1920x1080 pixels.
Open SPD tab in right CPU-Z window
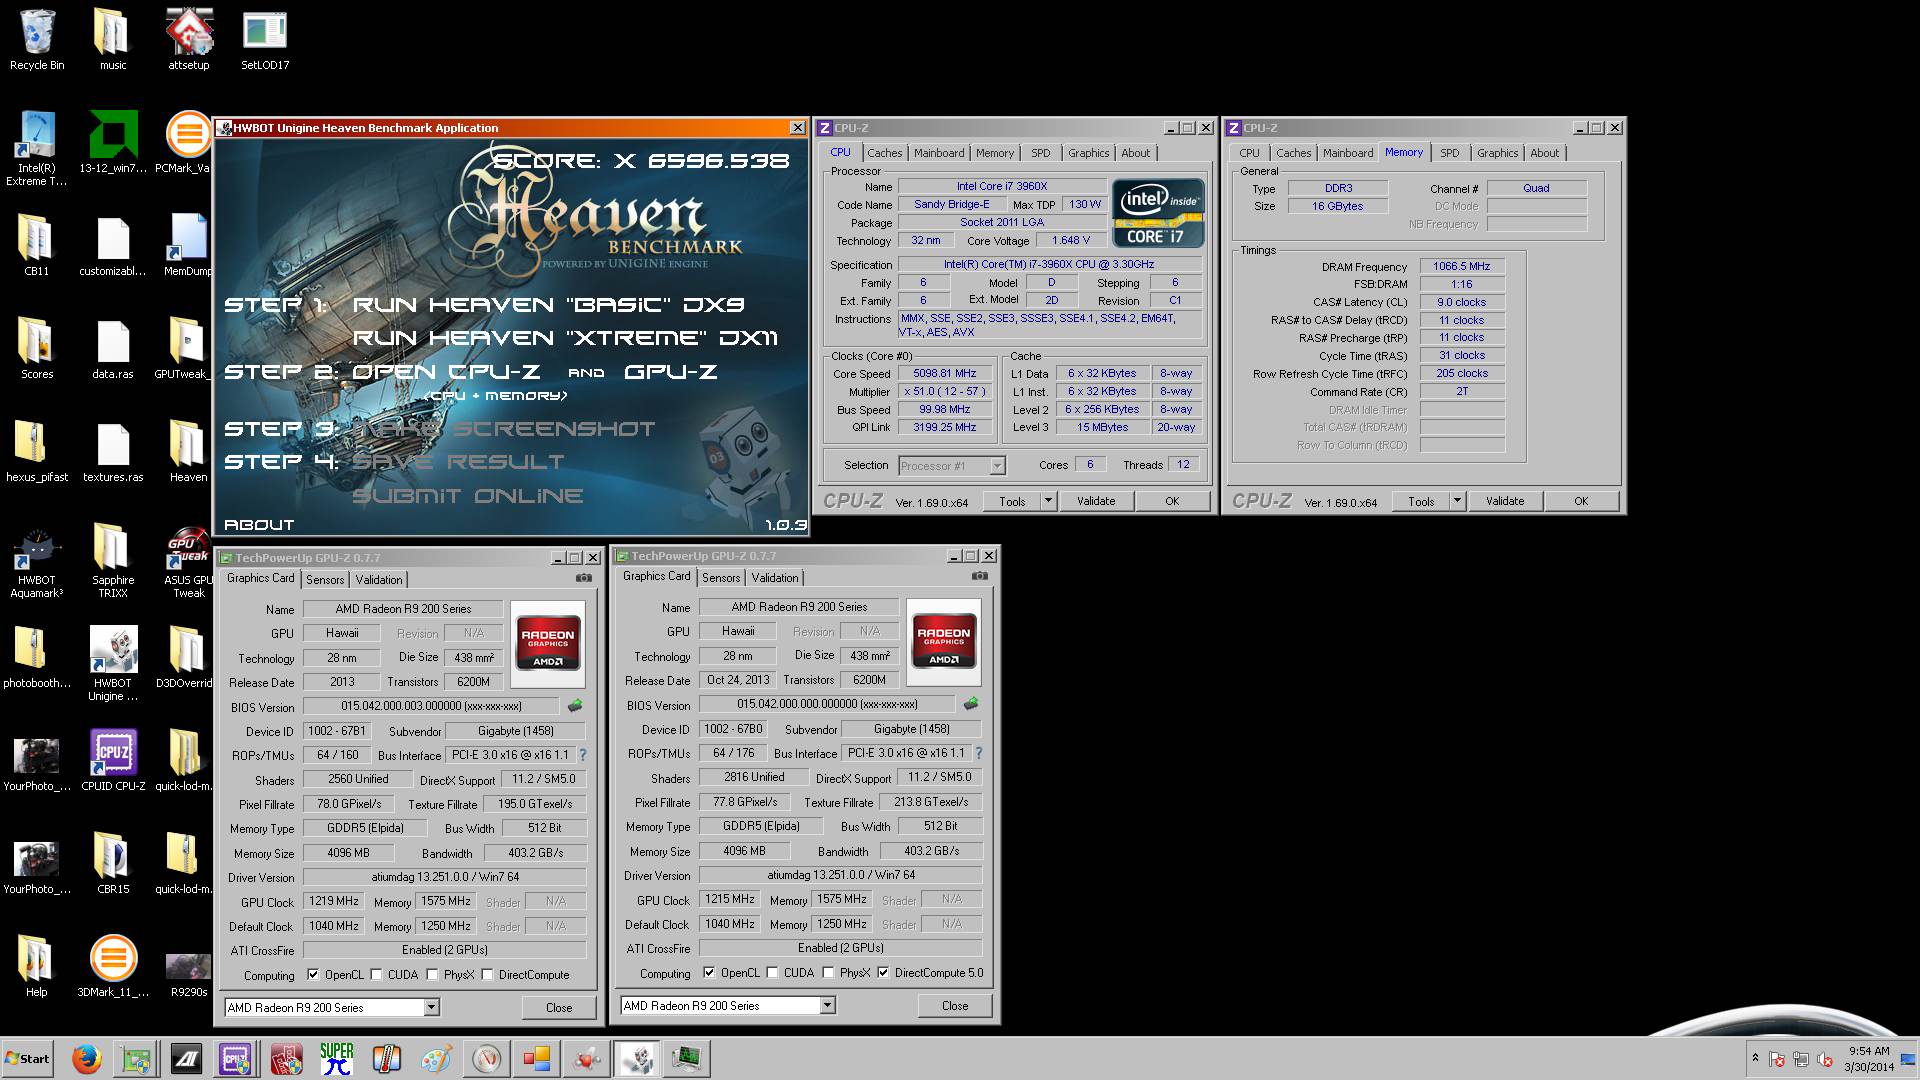(1450, 153)
